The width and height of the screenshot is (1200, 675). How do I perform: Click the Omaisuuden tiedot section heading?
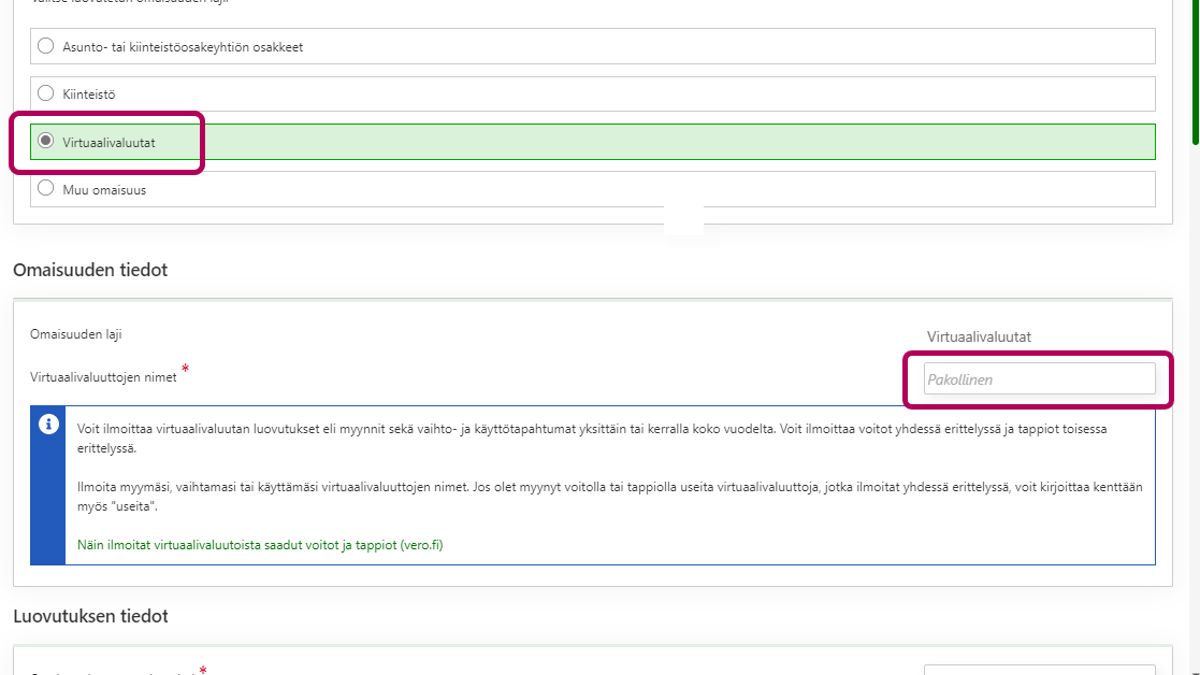[90, 270]
